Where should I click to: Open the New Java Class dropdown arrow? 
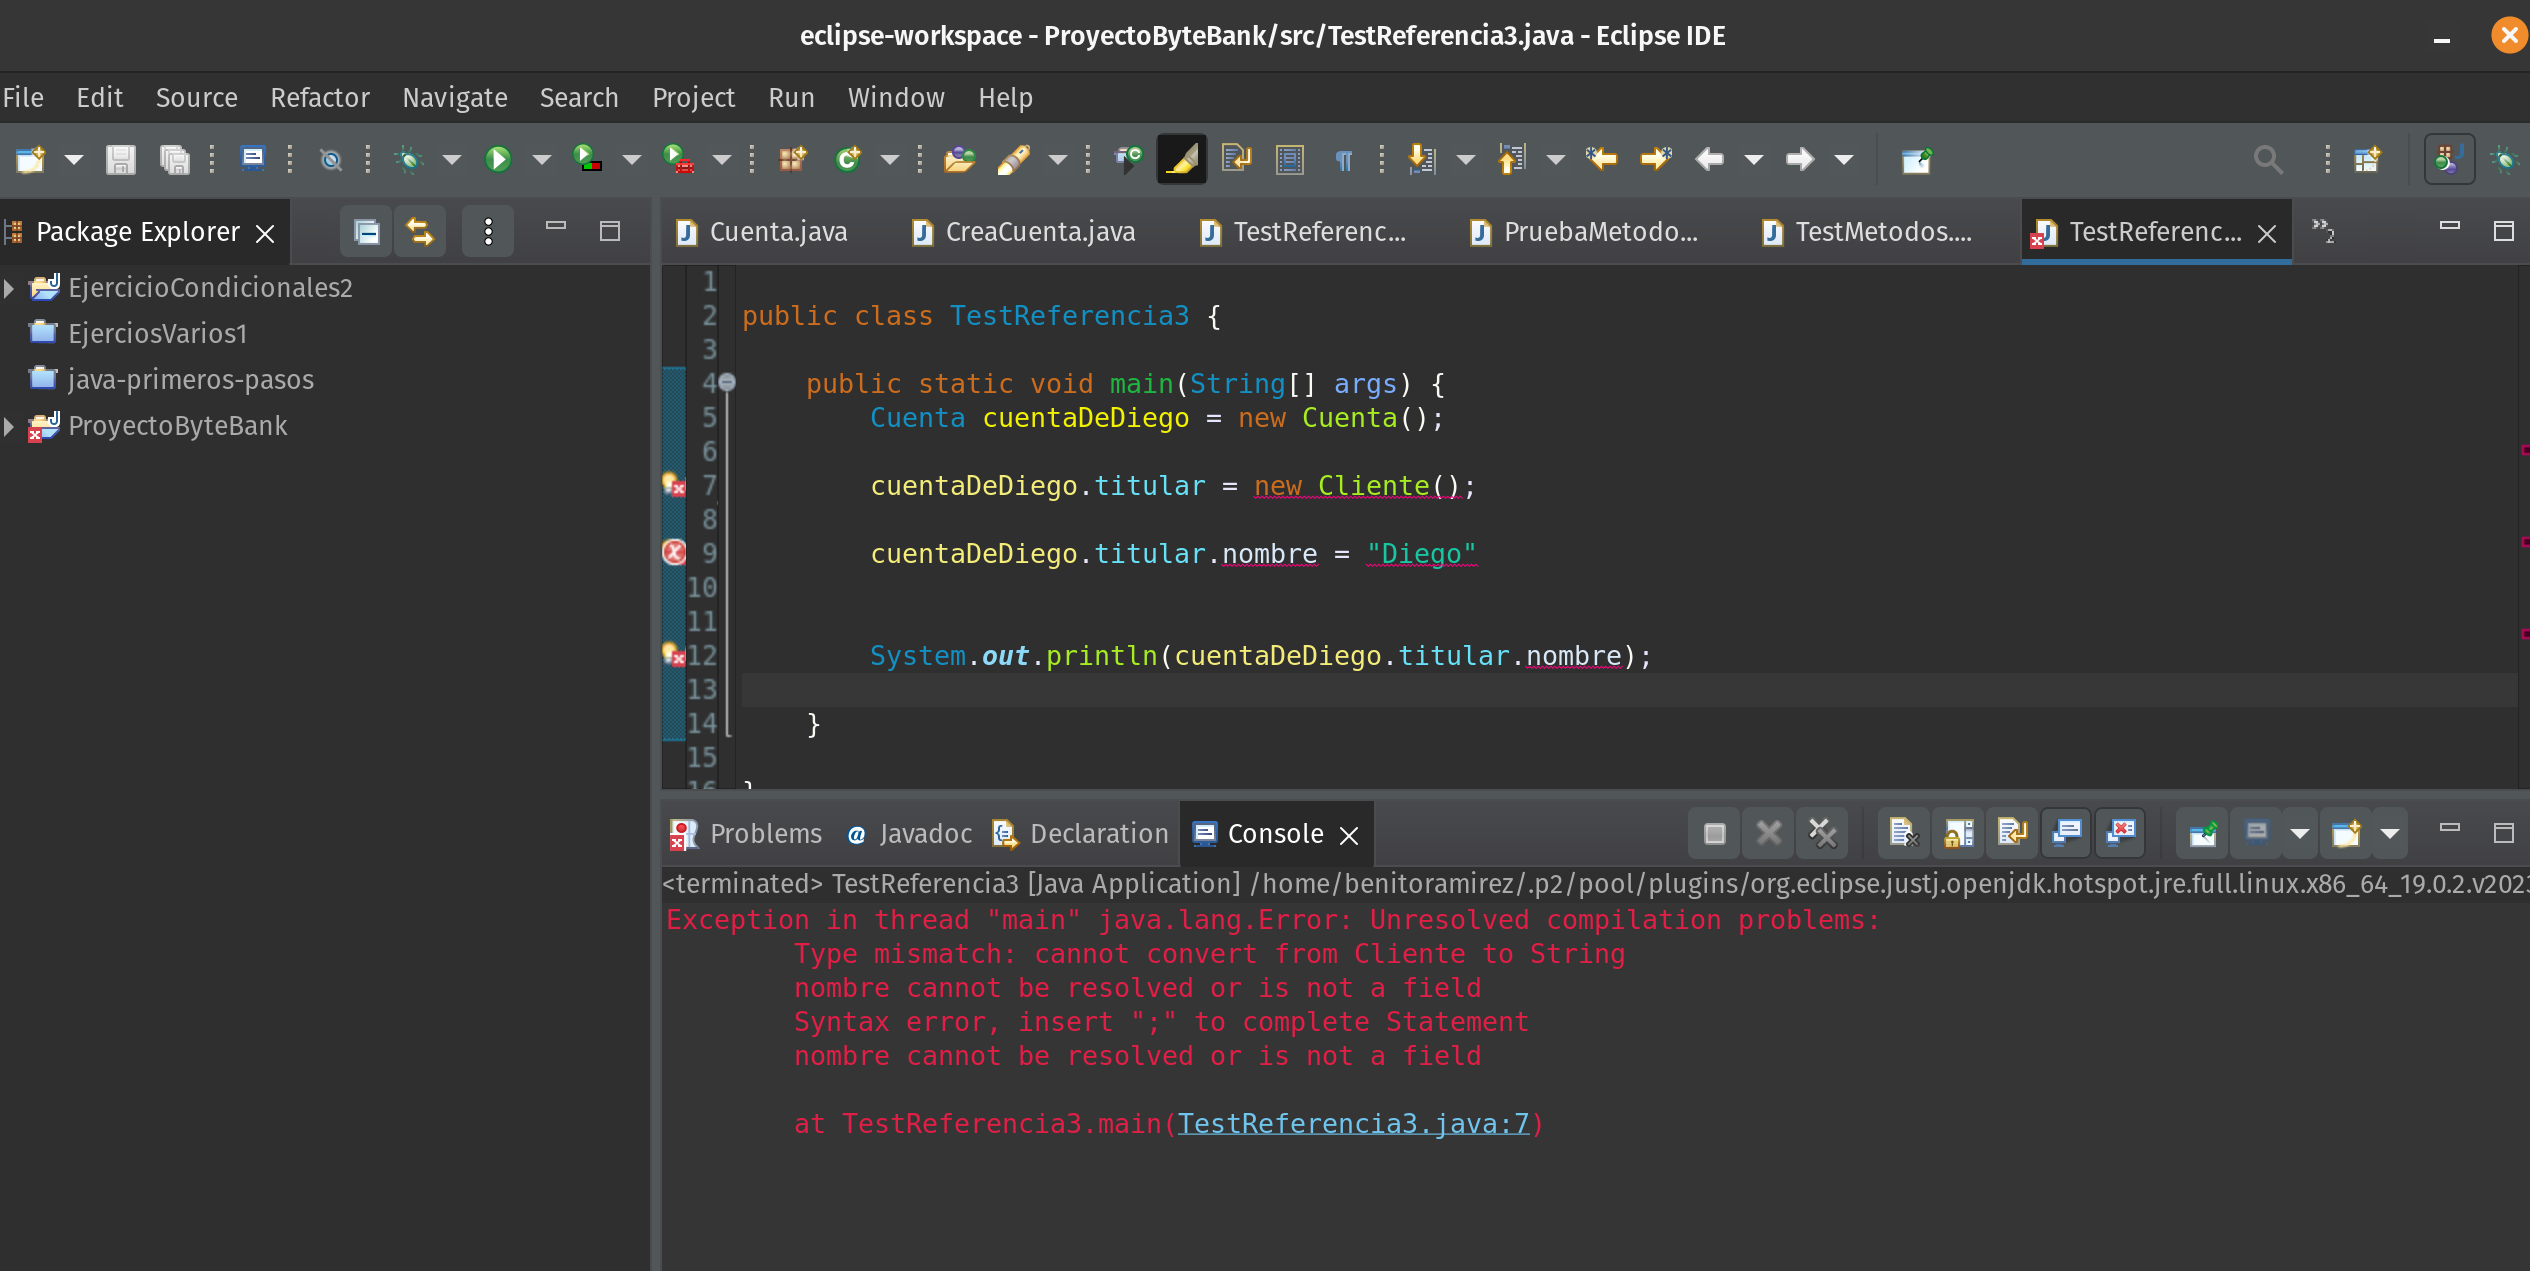890,160
